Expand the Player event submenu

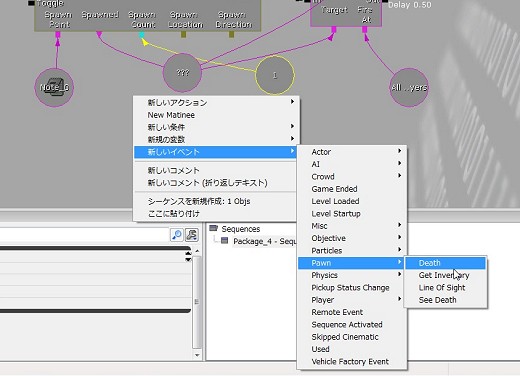(x=352, y=300)
